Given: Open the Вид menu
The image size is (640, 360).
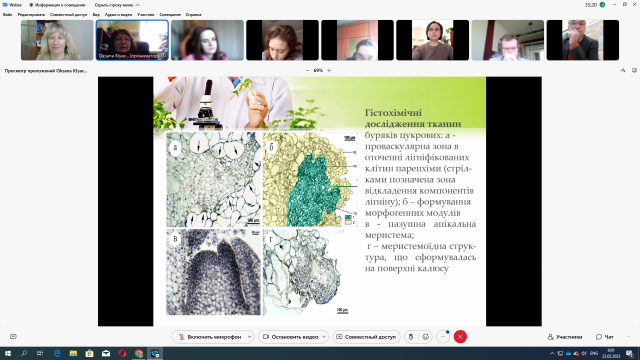Looking at the screenshot, I should click(x=96, y=15).
